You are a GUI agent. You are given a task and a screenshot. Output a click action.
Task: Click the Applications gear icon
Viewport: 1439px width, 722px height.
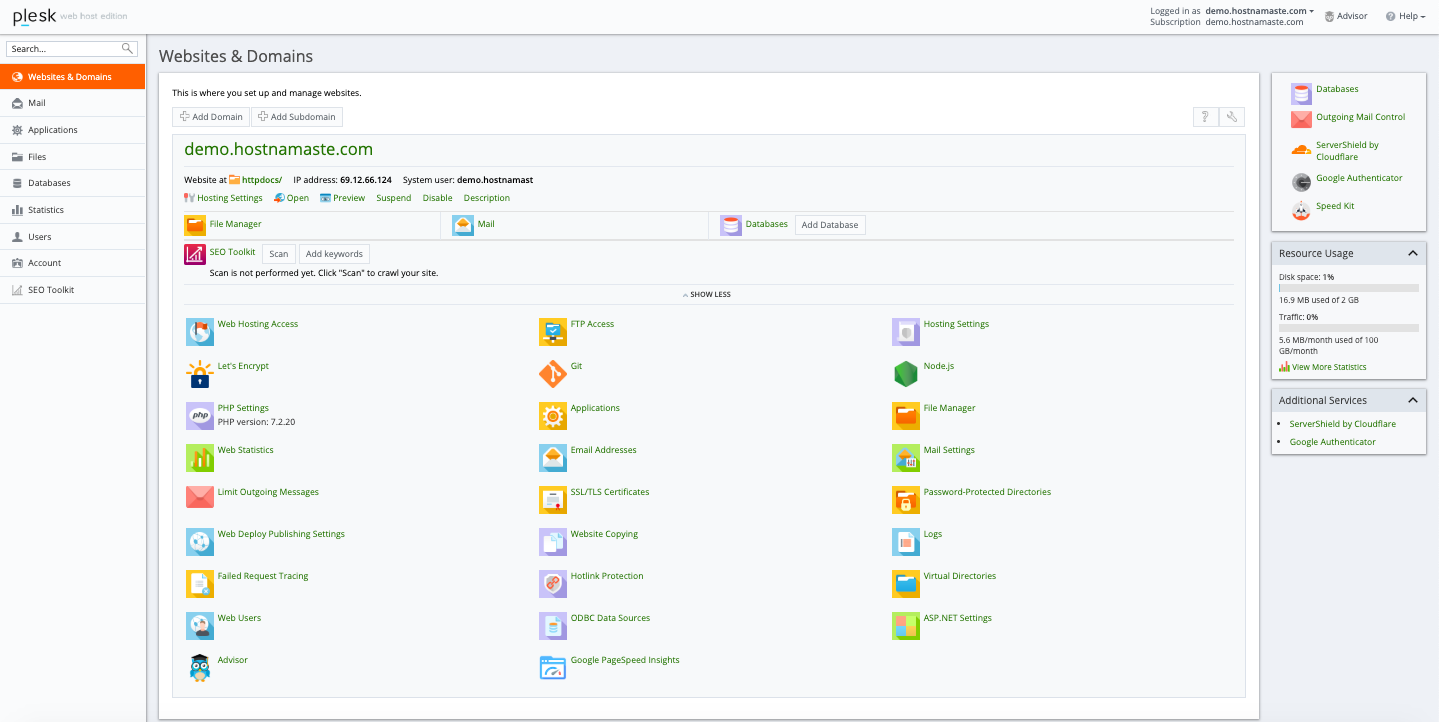(x=553, y=416)
